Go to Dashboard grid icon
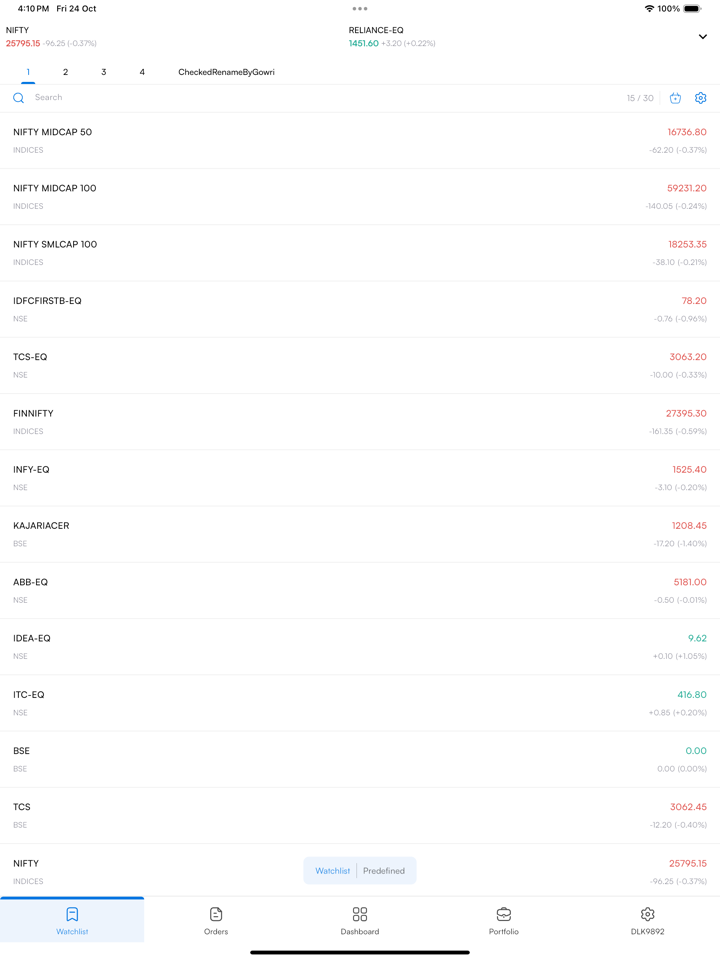Viewport: 720px width, 960px height. point(360,915)
